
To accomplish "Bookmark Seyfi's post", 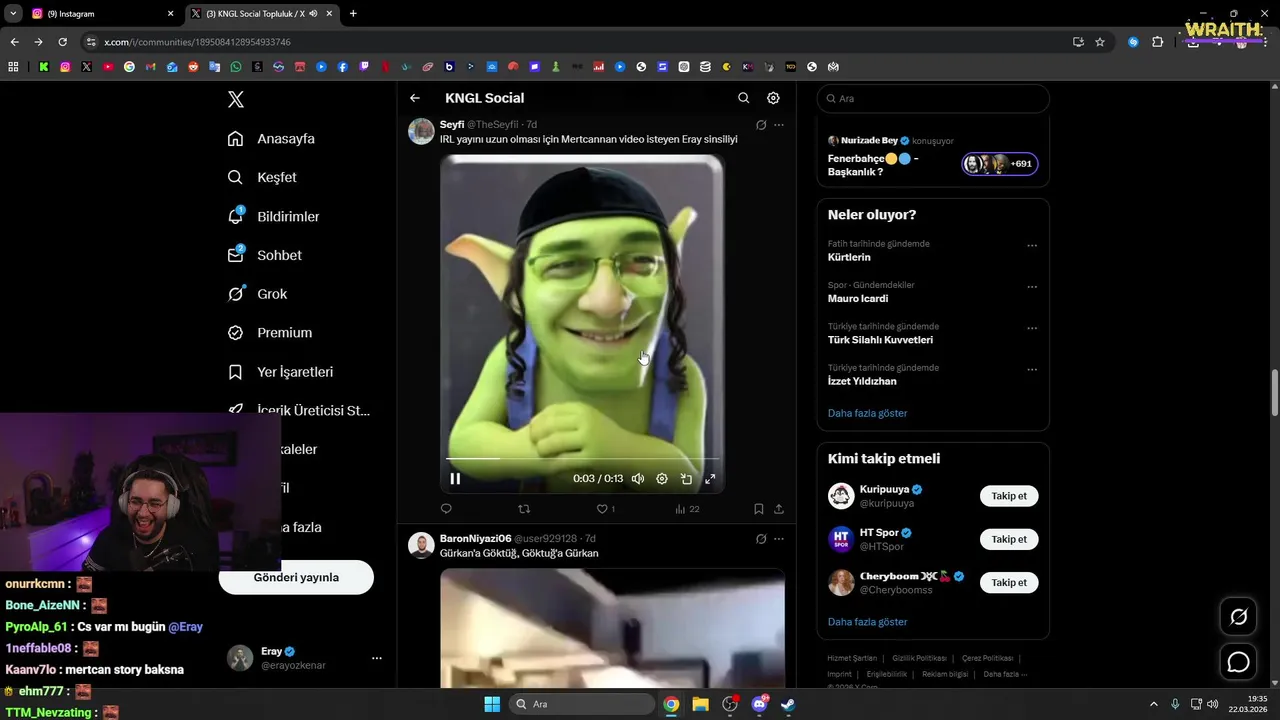I will click(759, 509).
